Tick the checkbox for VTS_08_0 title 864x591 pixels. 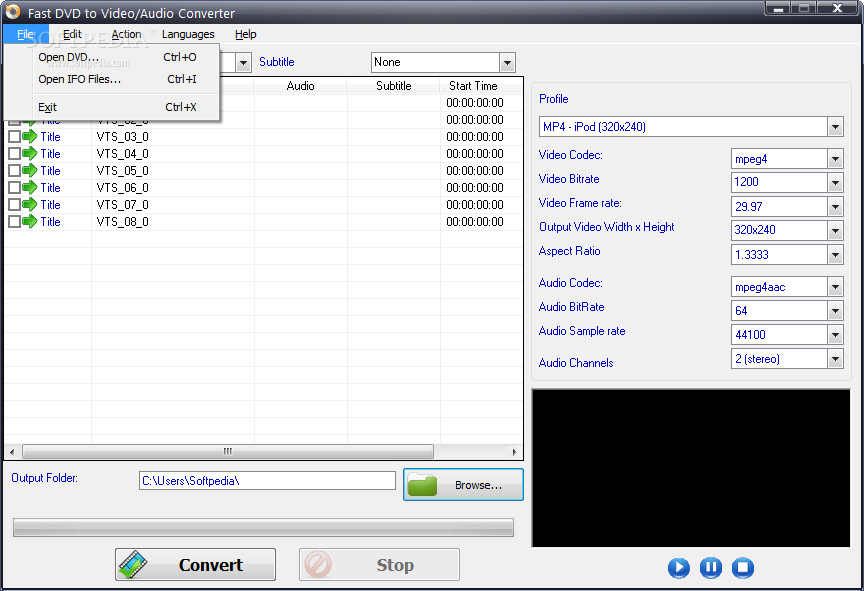tap(14, 221)
